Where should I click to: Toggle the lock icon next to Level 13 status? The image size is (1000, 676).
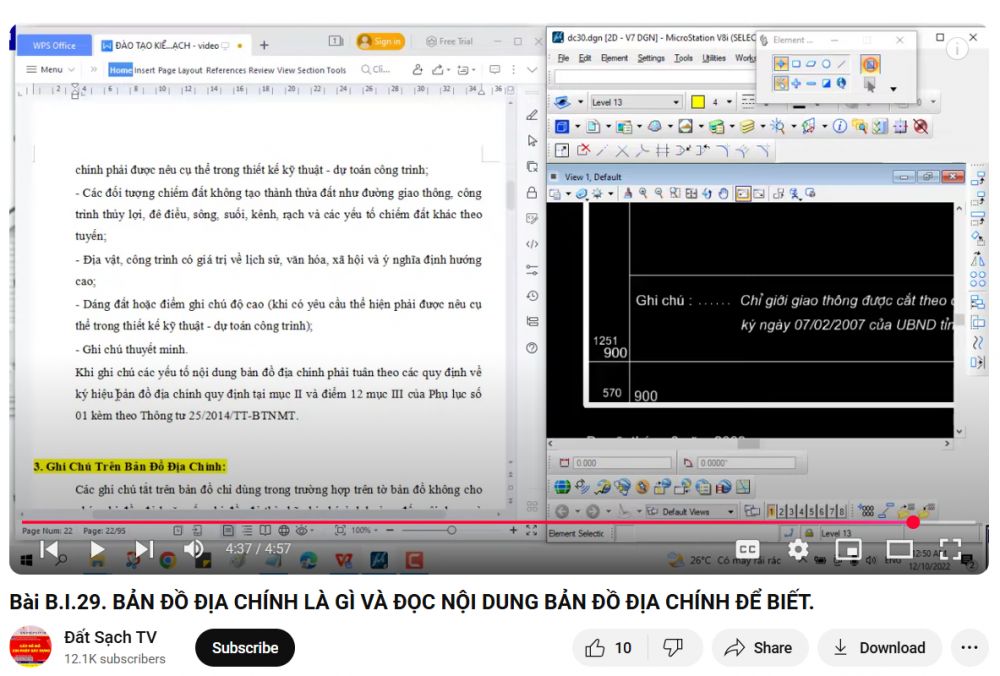click(809, 532)
